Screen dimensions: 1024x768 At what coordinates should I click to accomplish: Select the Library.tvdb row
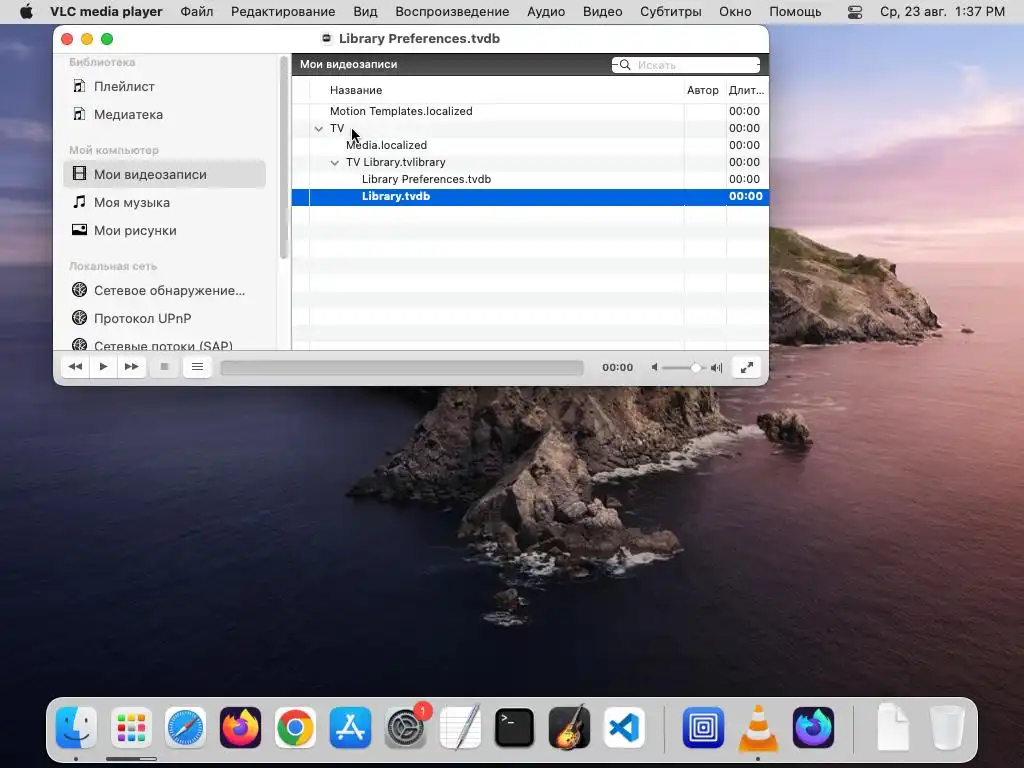(x=530, y=196)
